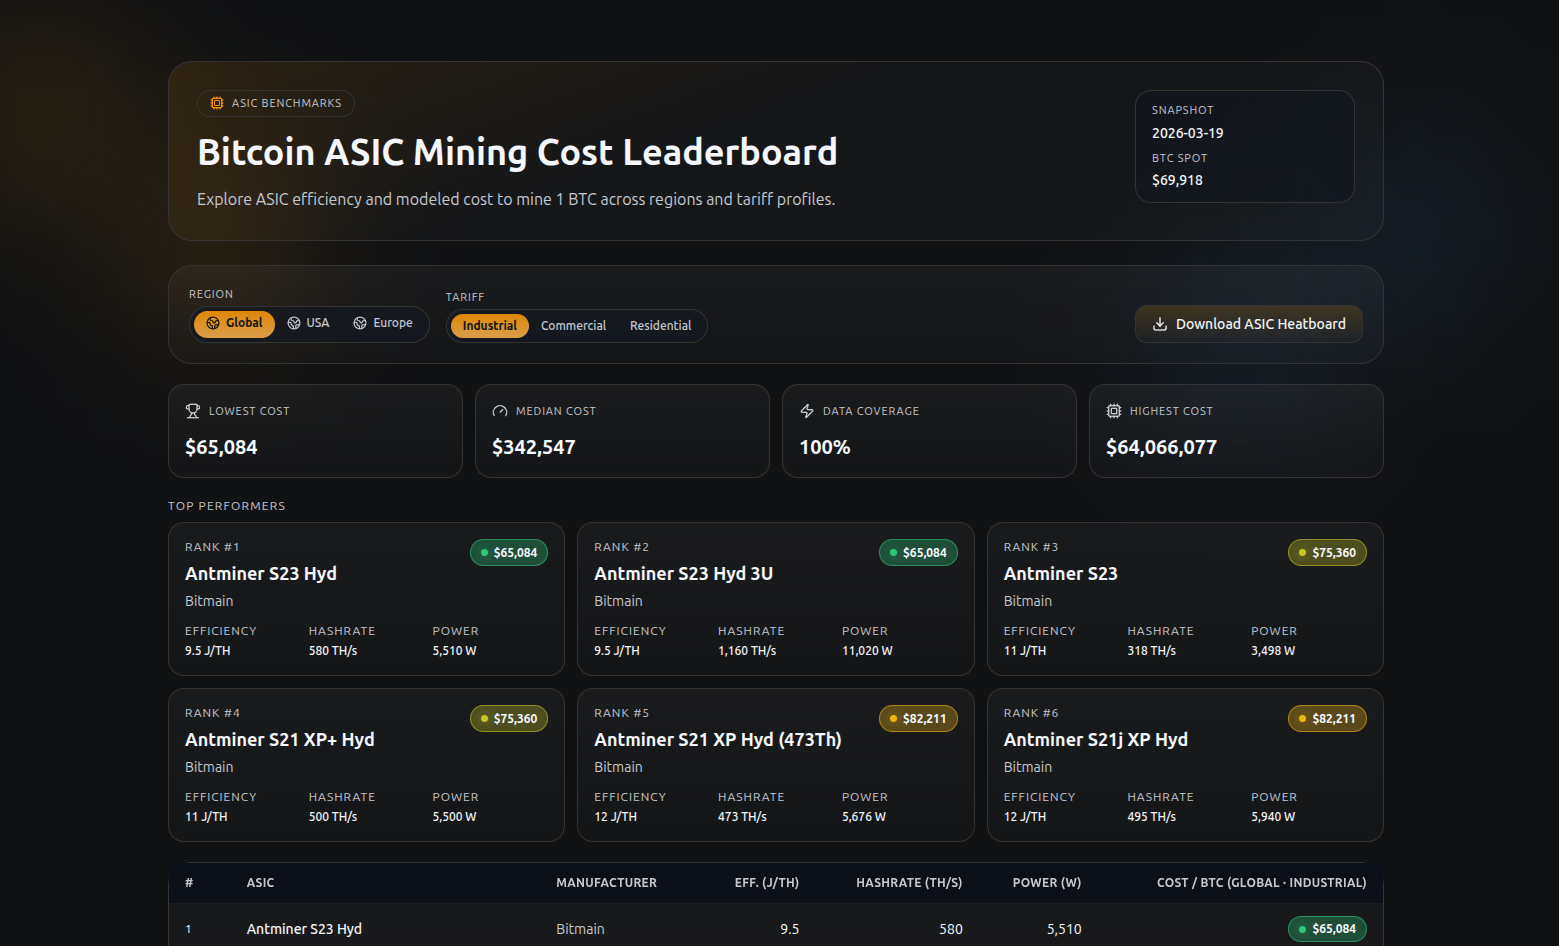Click the lightning bolt icon beside Data Coverage

click(807, 410)
